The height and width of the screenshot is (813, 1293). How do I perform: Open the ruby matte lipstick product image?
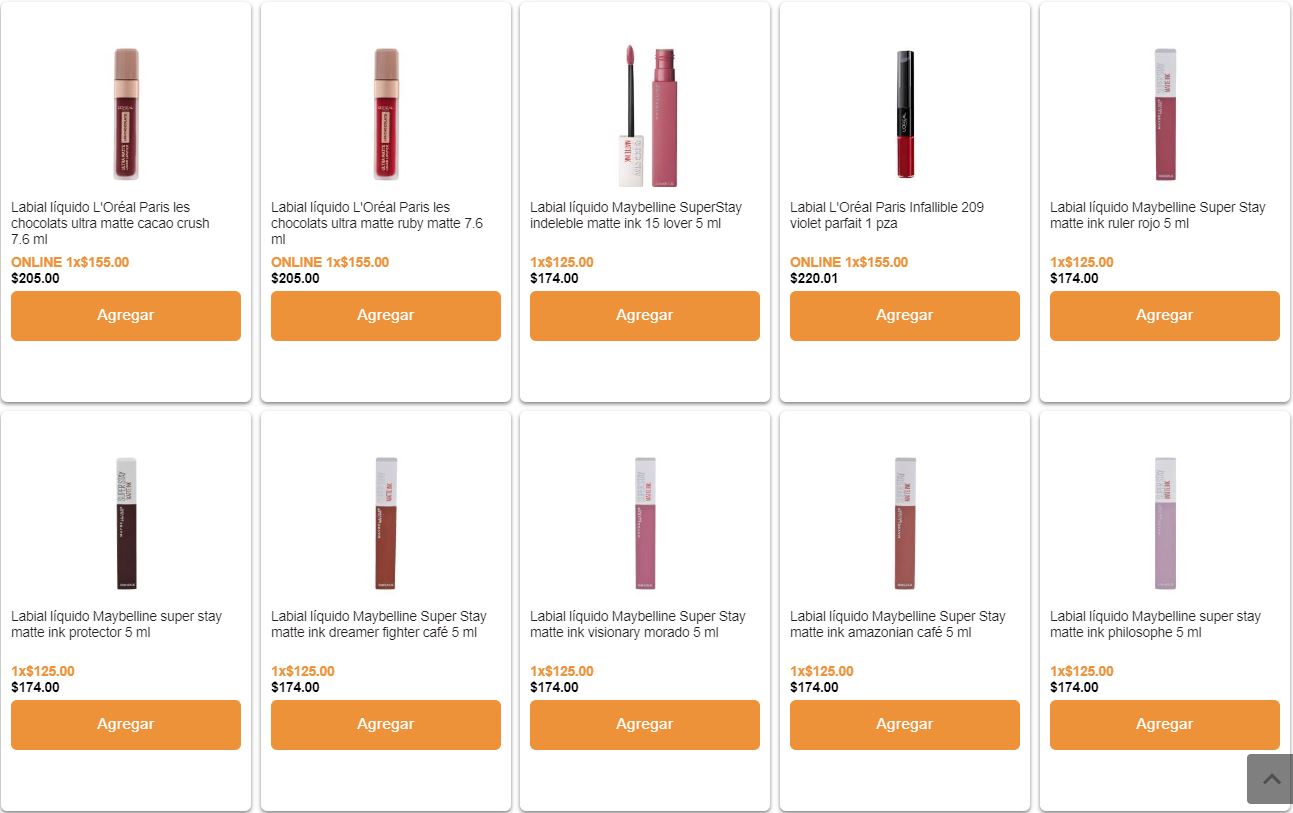[x=386, y=114]
